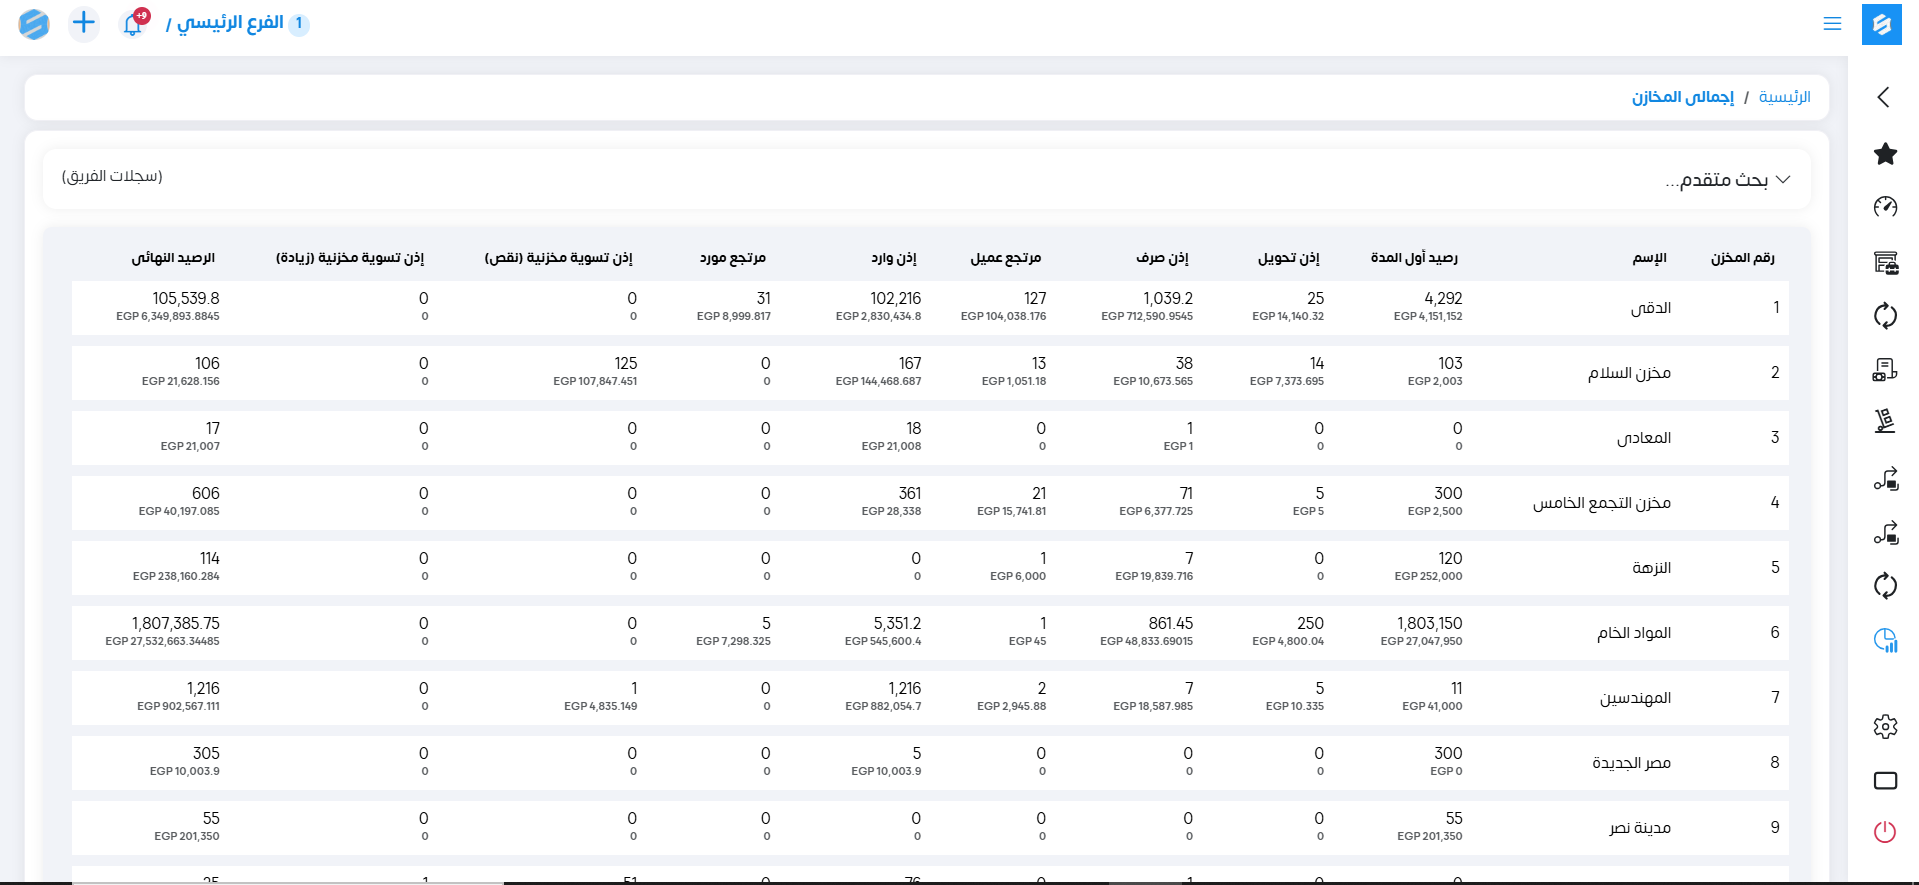Image resolution: width=1919 pixels, height=885 pixels.
Task: Toggle the hamburger menu icon
Action: click(1832, 24)
